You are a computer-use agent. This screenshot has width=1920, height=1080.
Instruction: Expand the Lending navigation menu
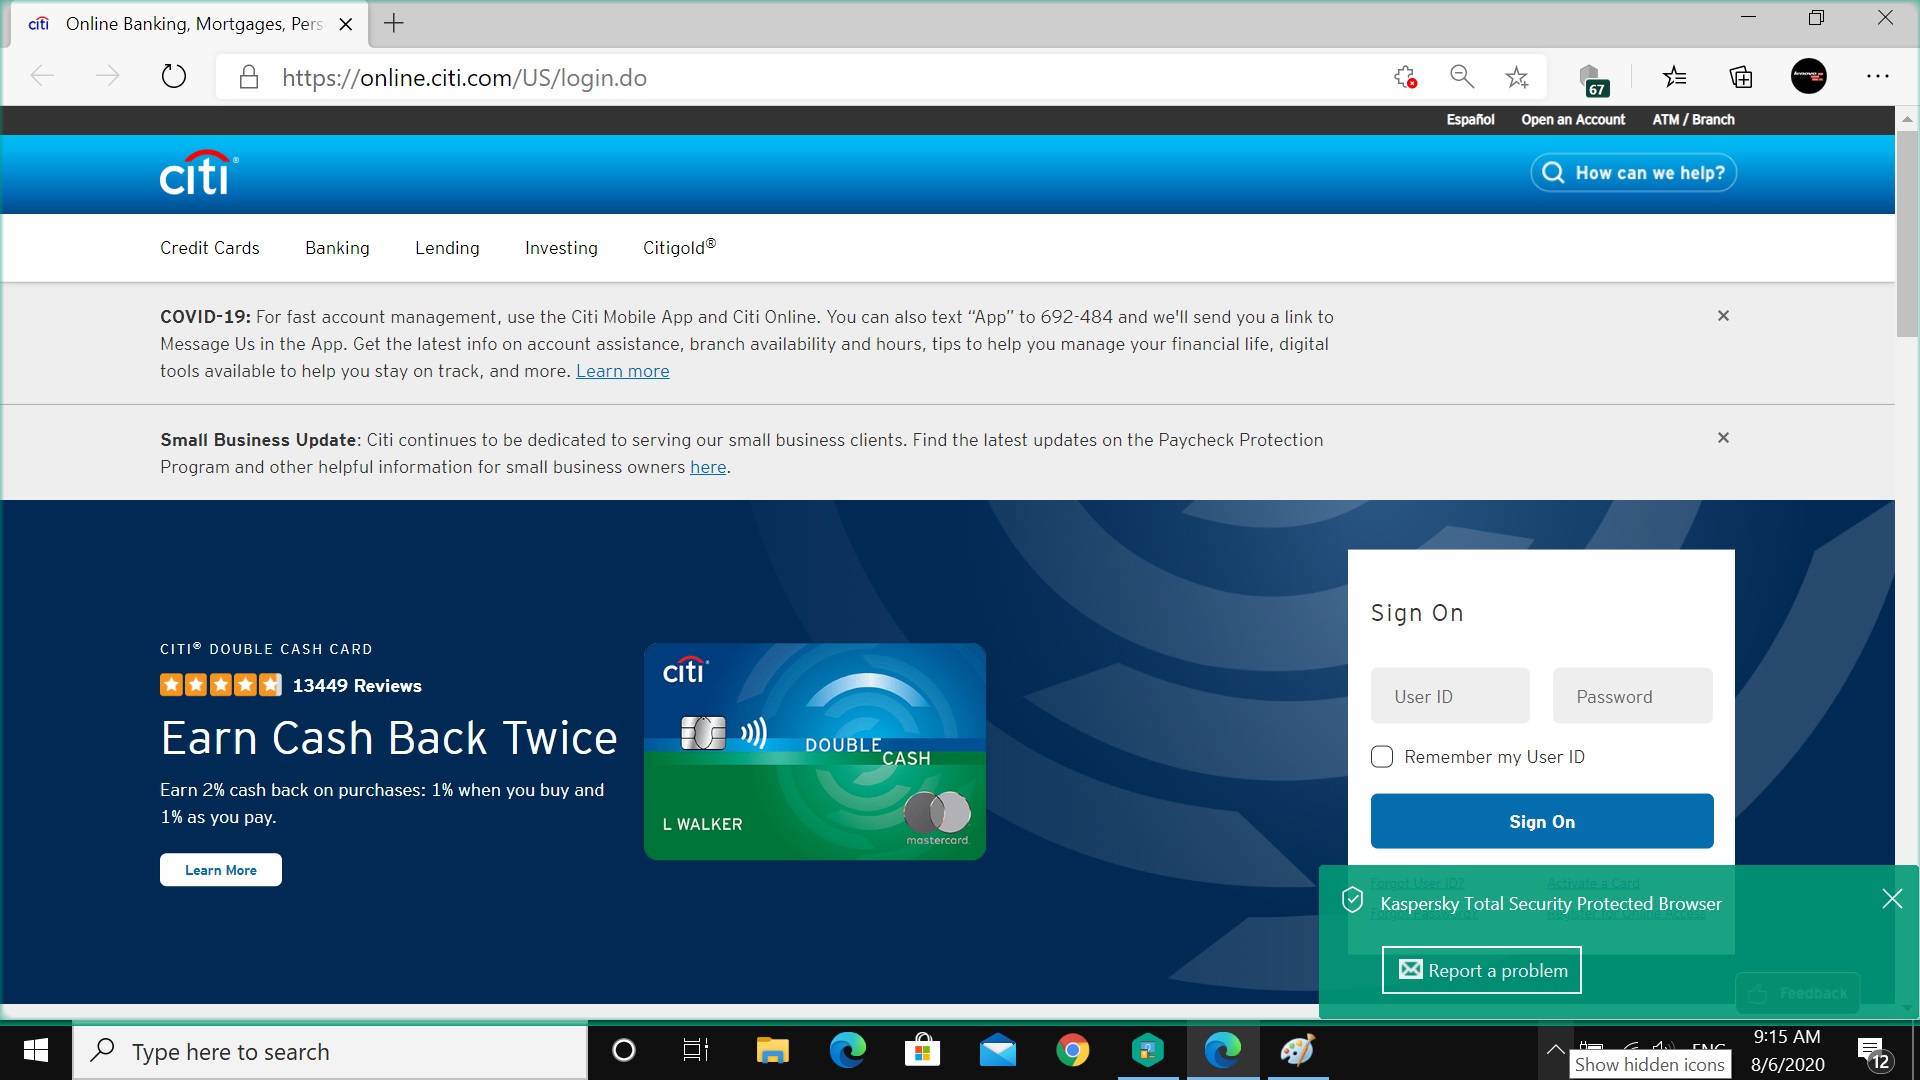[x=447, y=248]
